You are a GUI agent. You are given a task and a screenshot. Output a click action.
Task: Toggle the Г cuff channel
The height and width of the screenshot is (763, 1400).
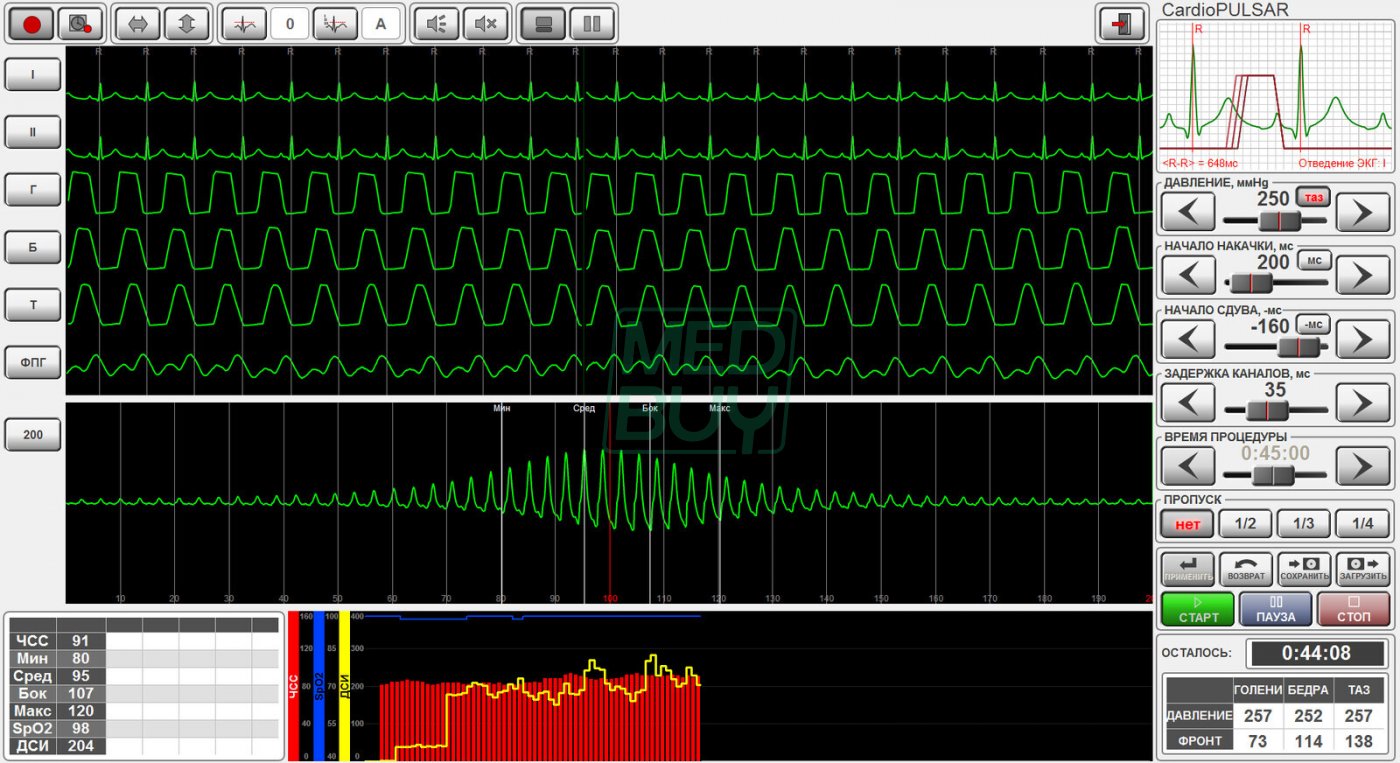coord(33,189)
